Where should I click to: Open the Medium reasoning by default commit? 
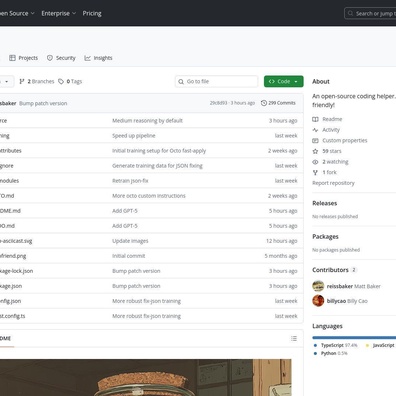tap(147, 121)
